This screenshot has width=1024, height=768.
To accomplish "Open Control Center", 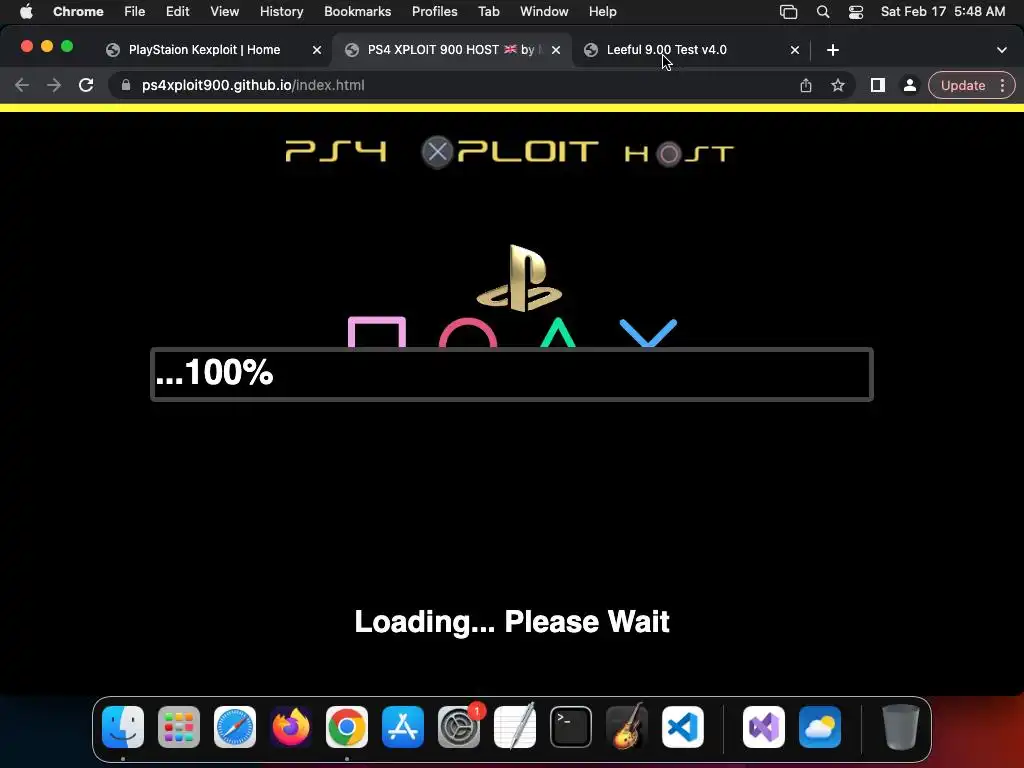I will [856, 11].
